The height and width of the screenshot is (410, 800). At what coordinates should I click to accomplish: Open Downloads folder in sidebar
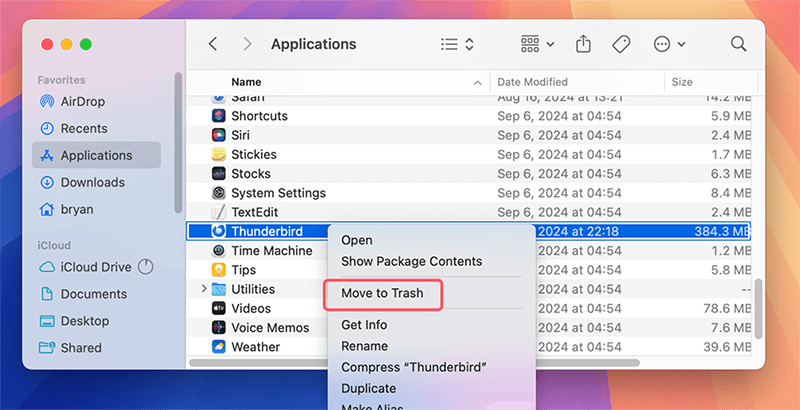coord(92,182)
